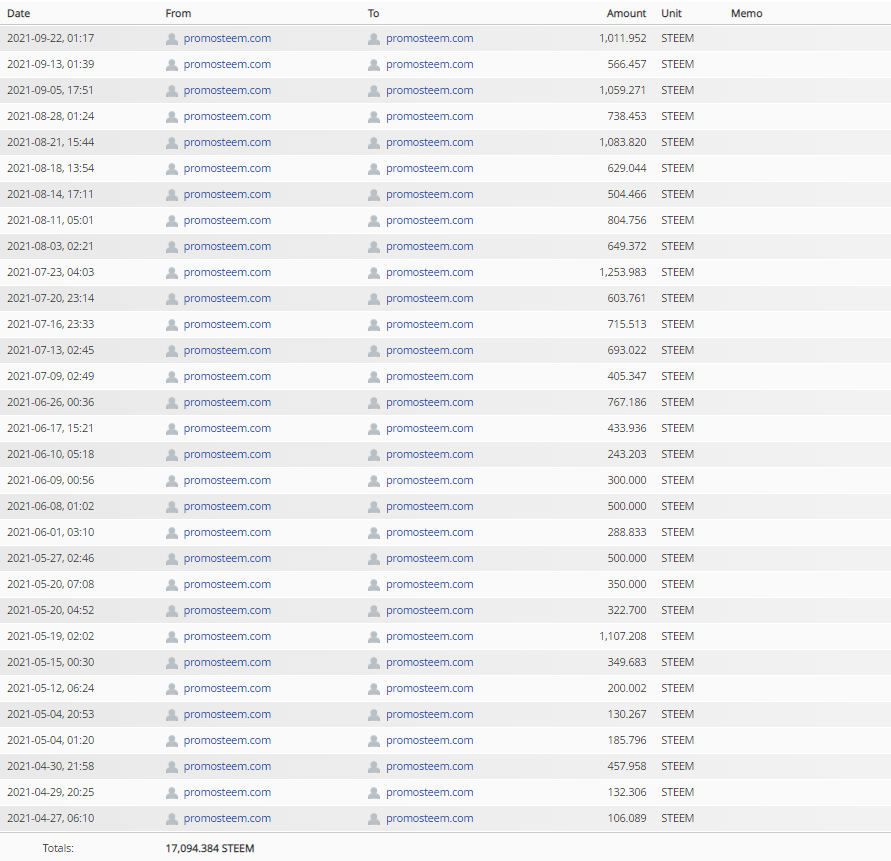Select amount value 106.089
Screen dimensions: 891x861
tap(627, 818)
